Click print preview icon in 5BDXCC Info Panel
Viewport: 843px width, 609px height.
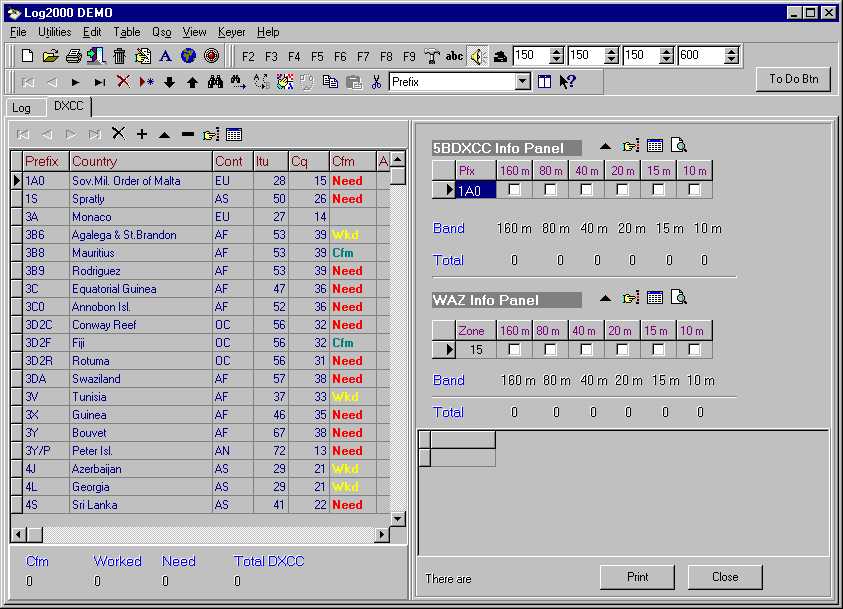[x=679, y=146]
